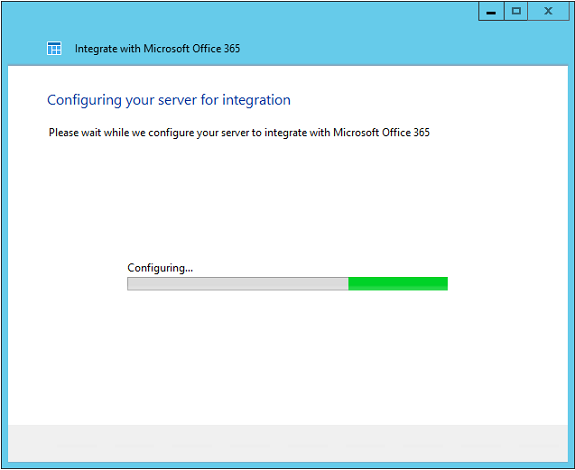This screenshot has height=470, width=575.
Task: Click where the green and gray progress segments meet
Action: 348,284
